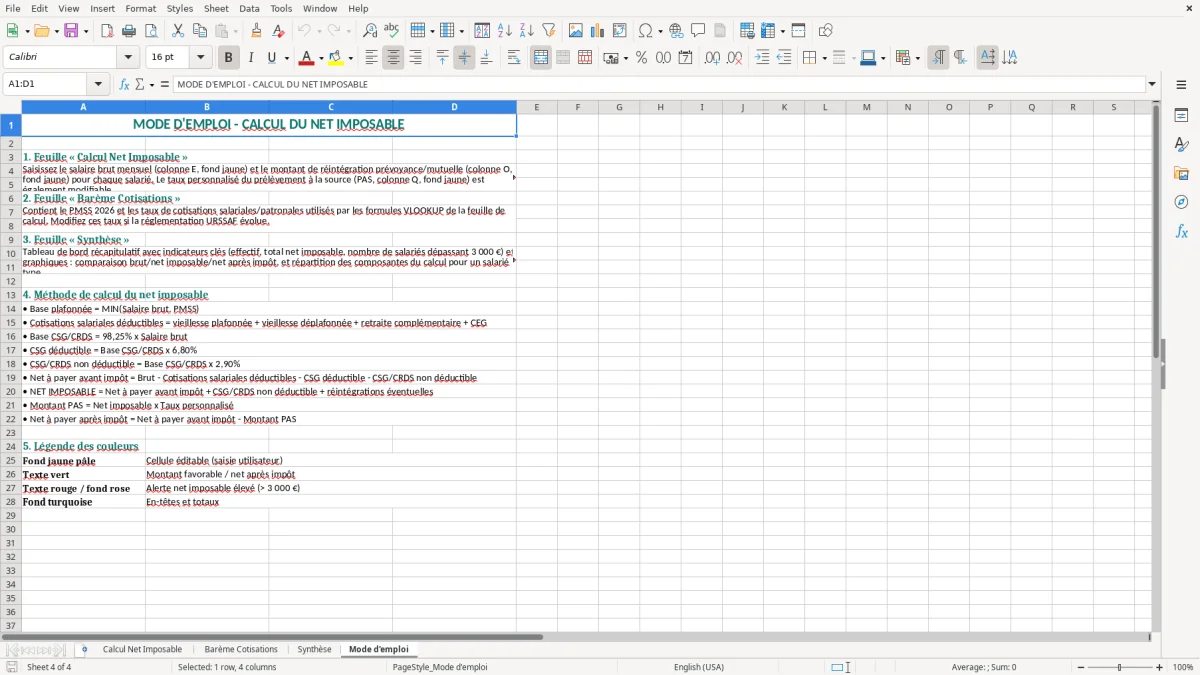Toggle Center Vertically alignment
Image resolution: width=1200 pixels, height=675 pixels.
tap(464, 58)
